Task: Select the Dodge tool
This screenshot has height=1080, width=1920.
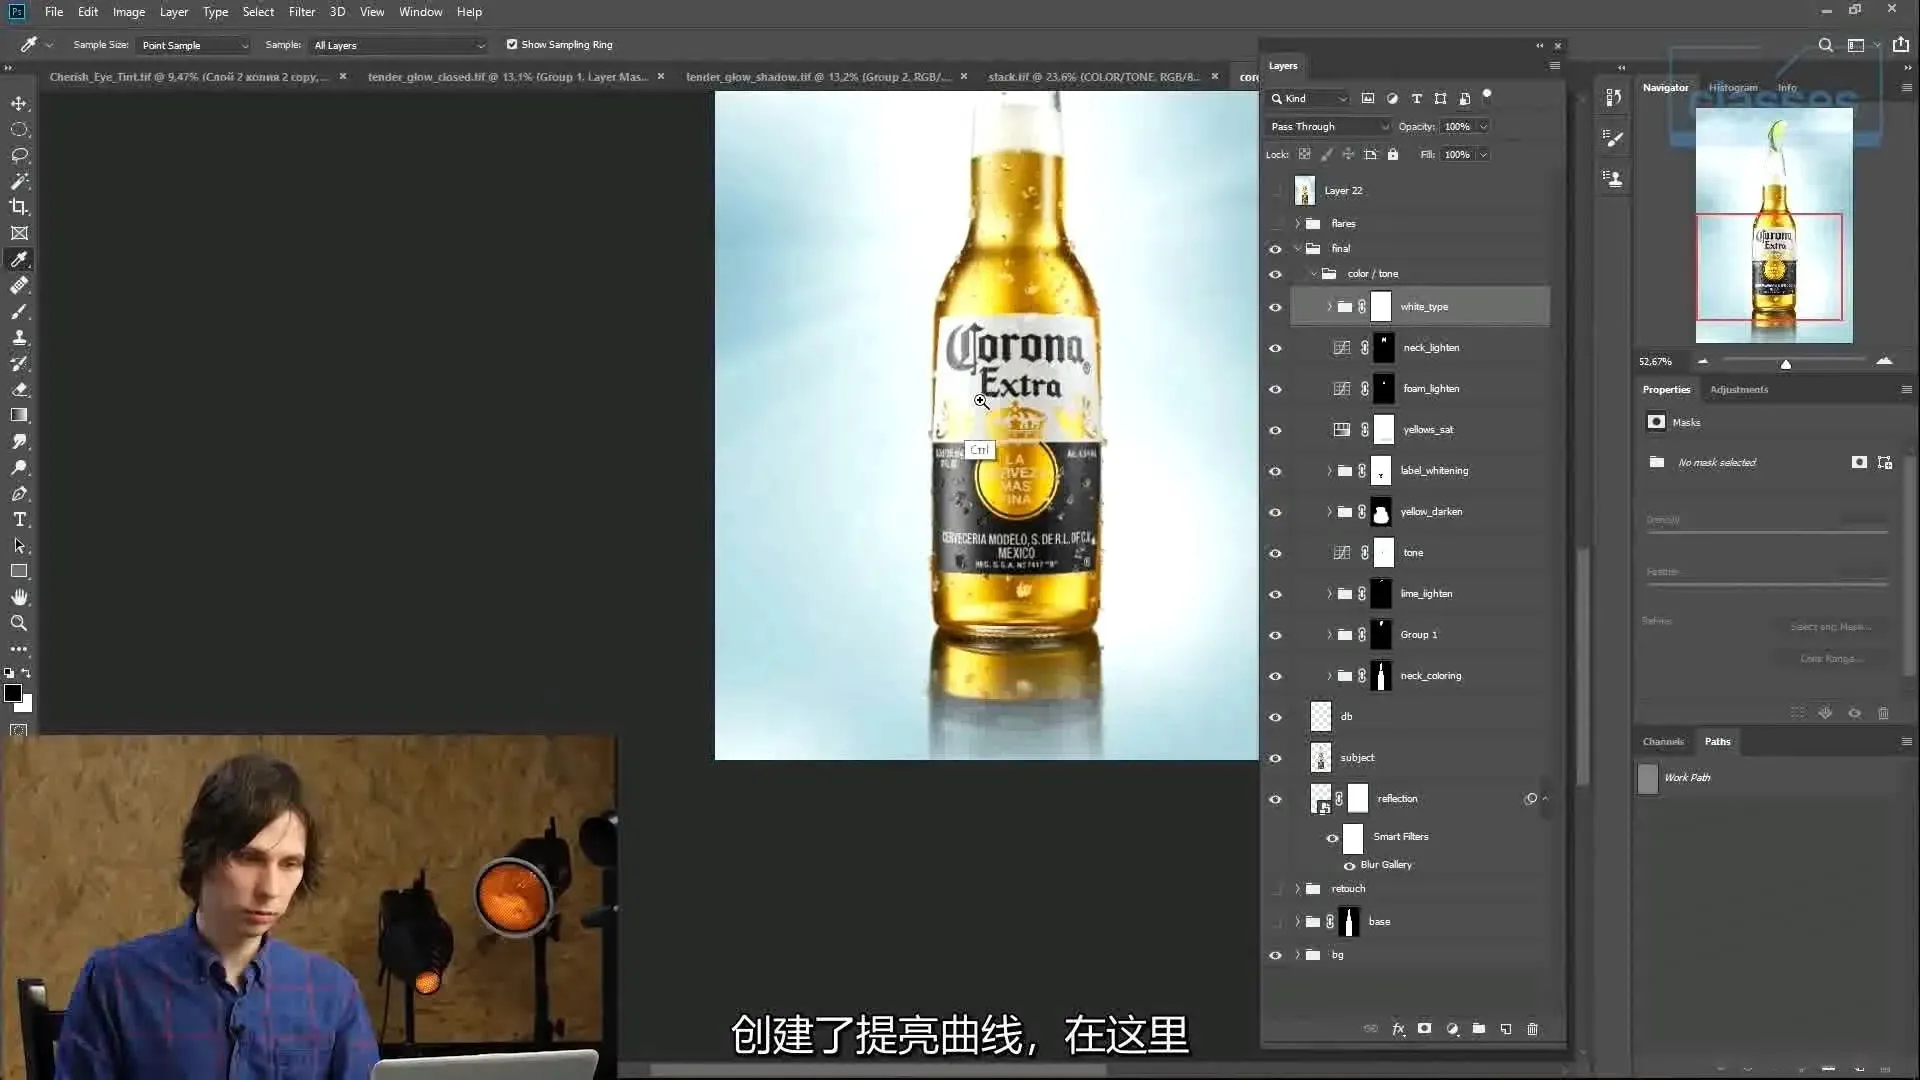Action: tap(19, 467)
